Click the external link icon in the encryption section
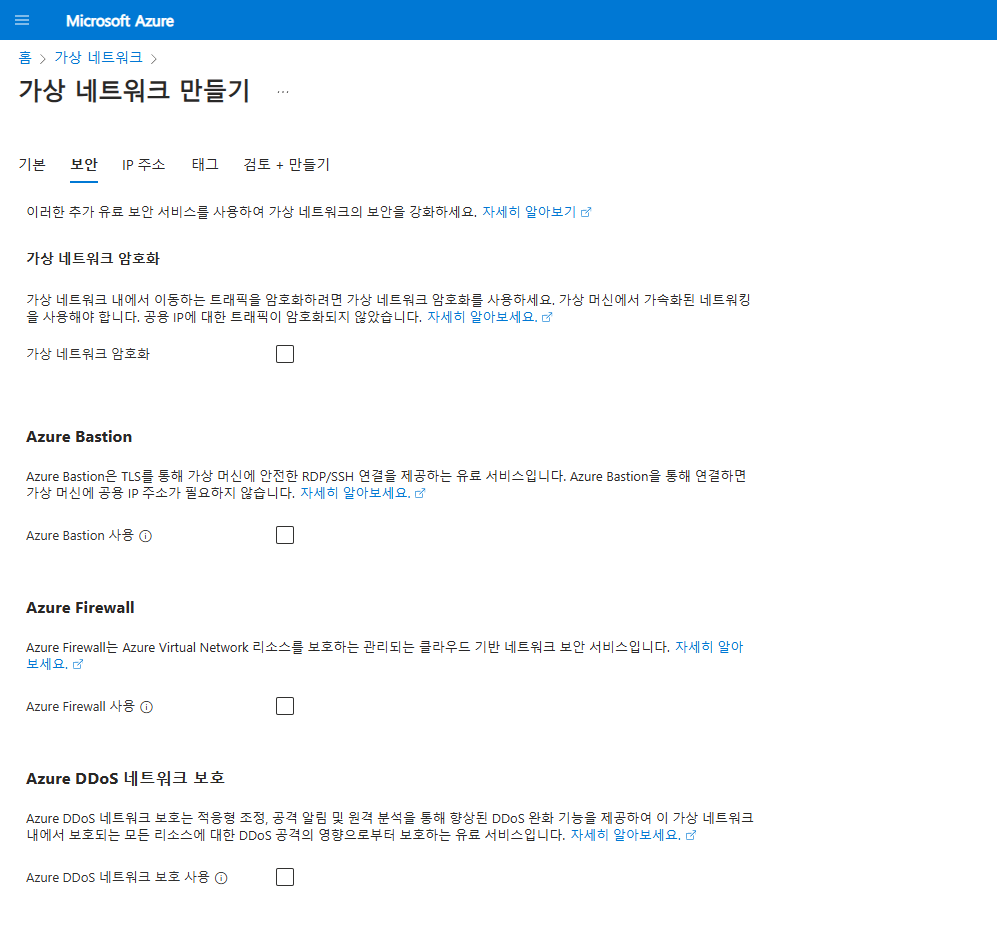997x935 pixels. [x=547, y=317]
